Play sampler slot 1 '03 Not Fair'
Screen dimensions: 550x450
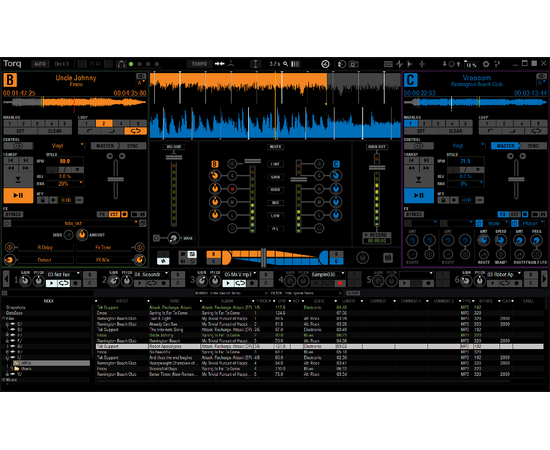[x=52, y=283]
